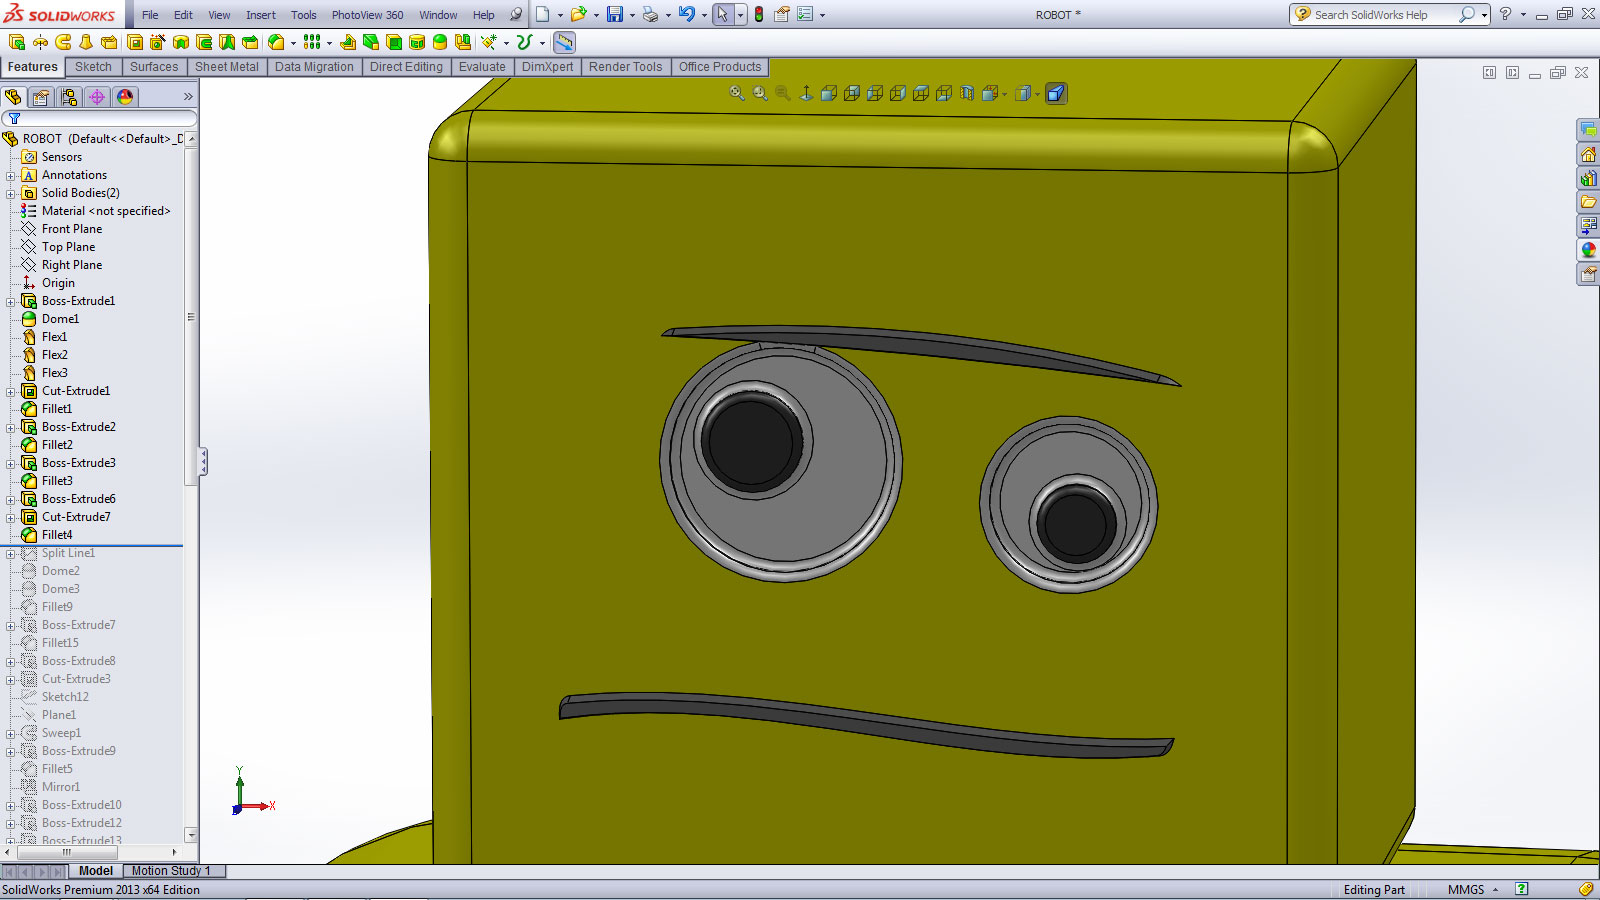Open the Insert menu
The height and width of the screenshot is (900, 1600).
pos(261,15)
